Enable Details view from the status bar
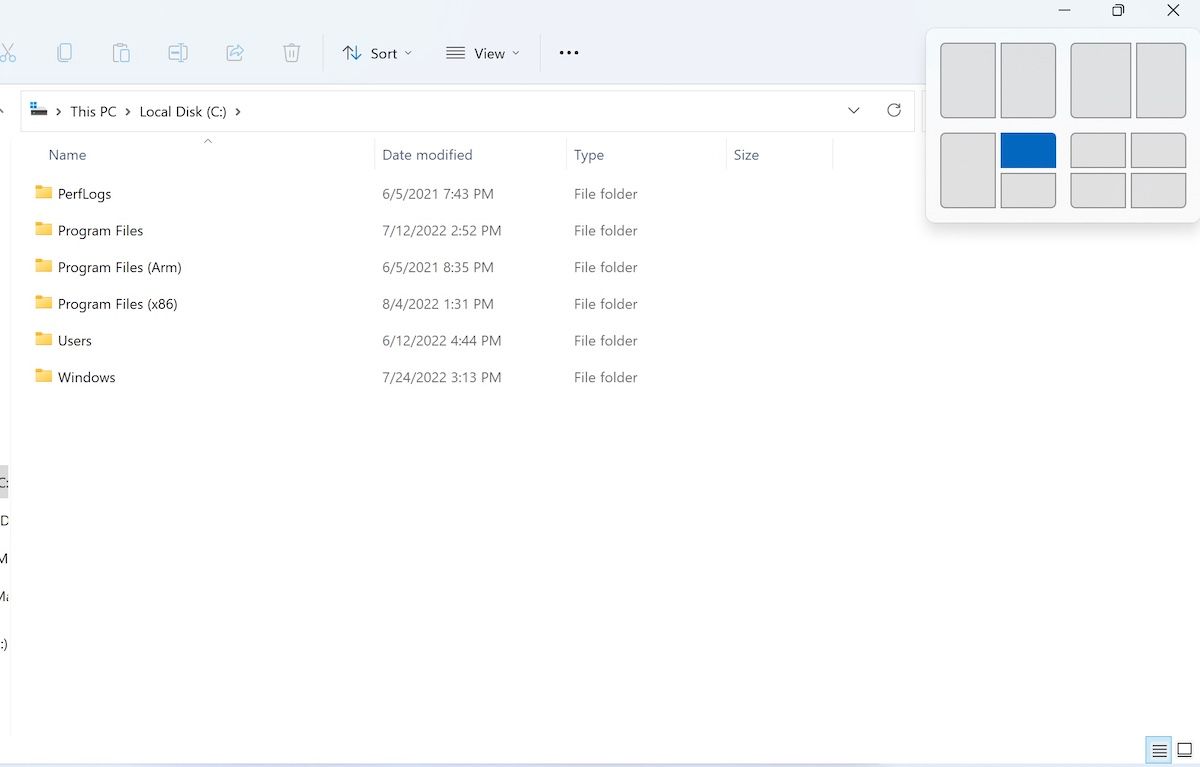The width and height of the screenshot is (1200, 767). click(x=1158, y=750)
